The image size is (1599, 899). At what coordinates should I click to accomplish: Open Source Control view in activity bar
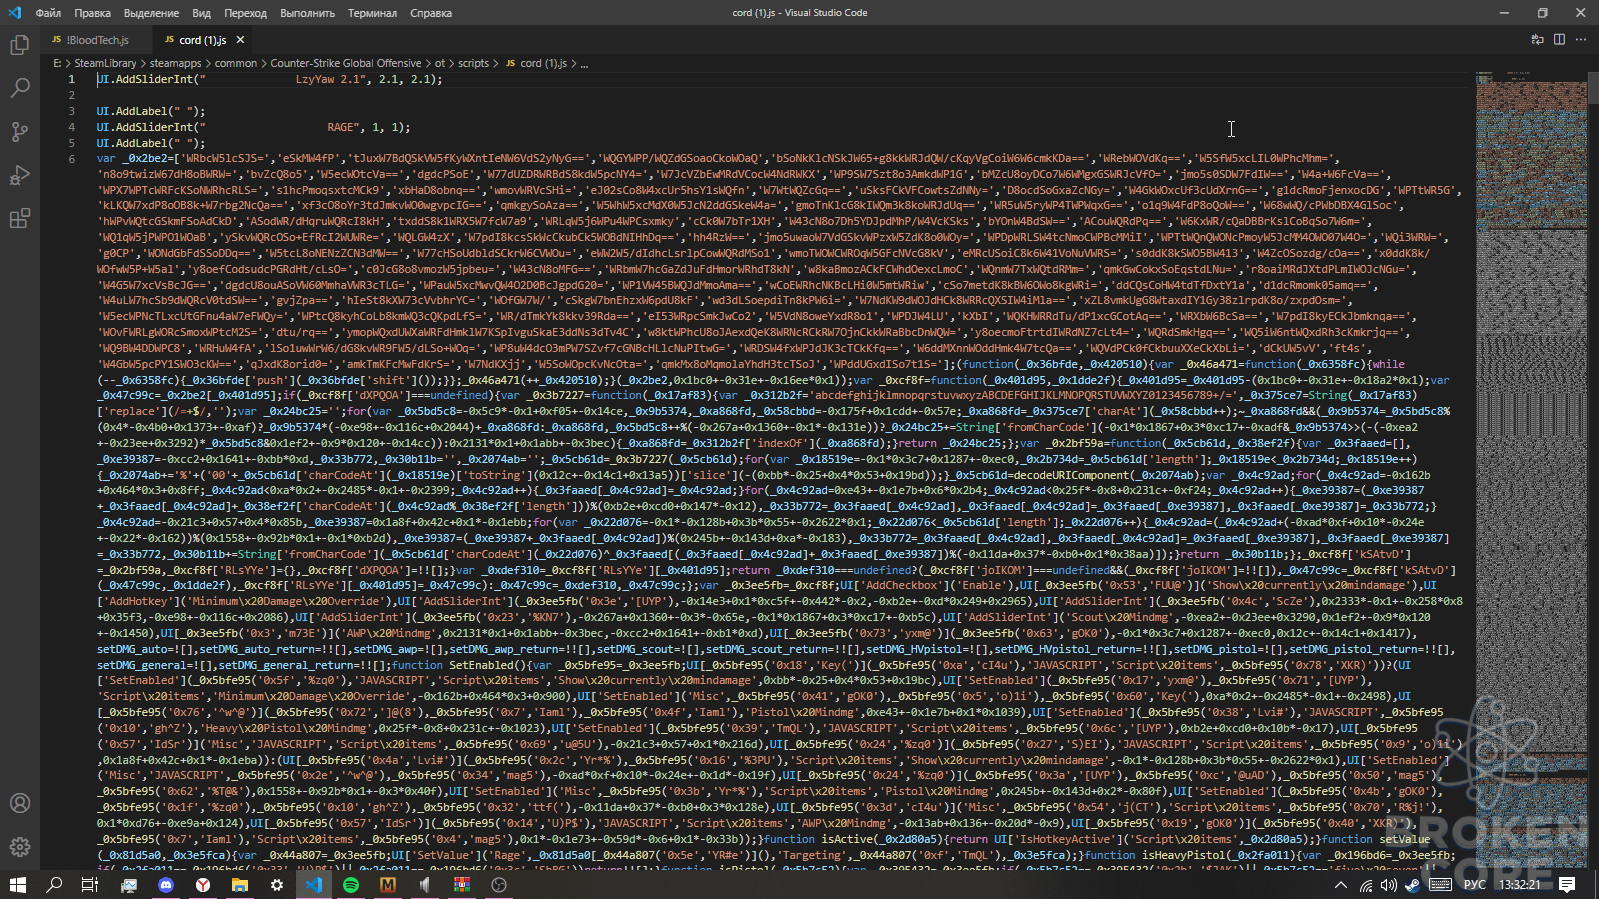pos(19,132)
